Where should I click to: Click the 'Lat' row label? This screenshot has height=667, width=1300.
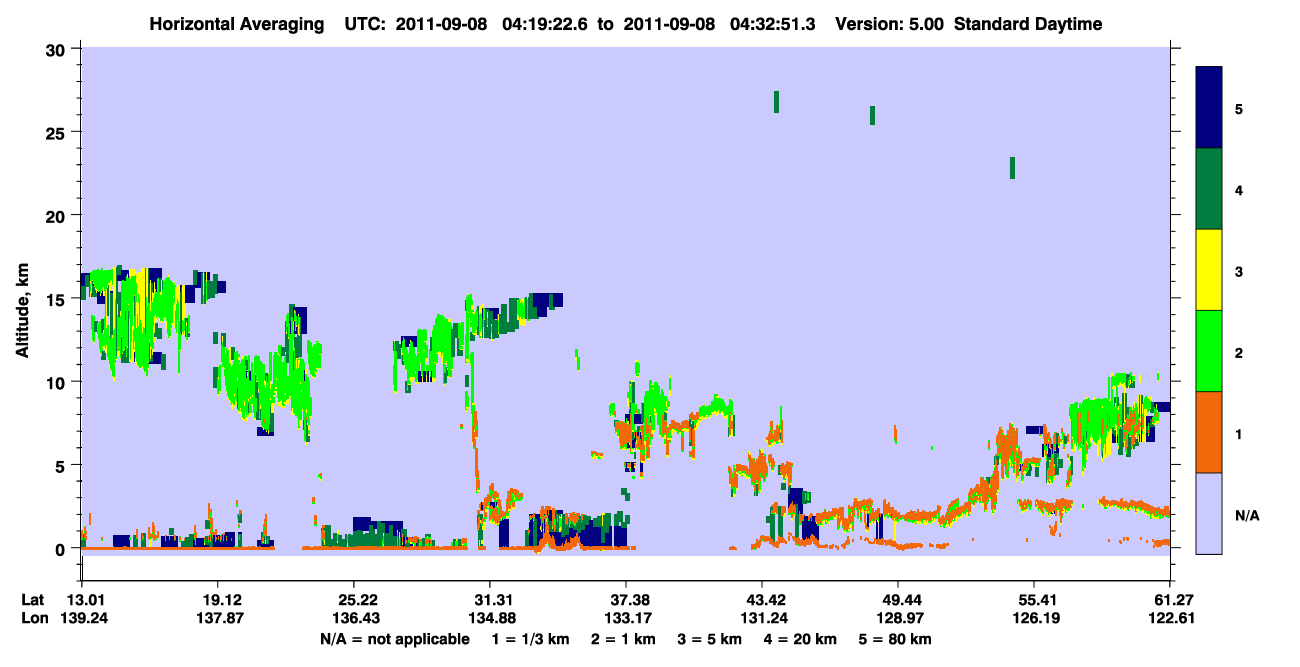[33, 600]
